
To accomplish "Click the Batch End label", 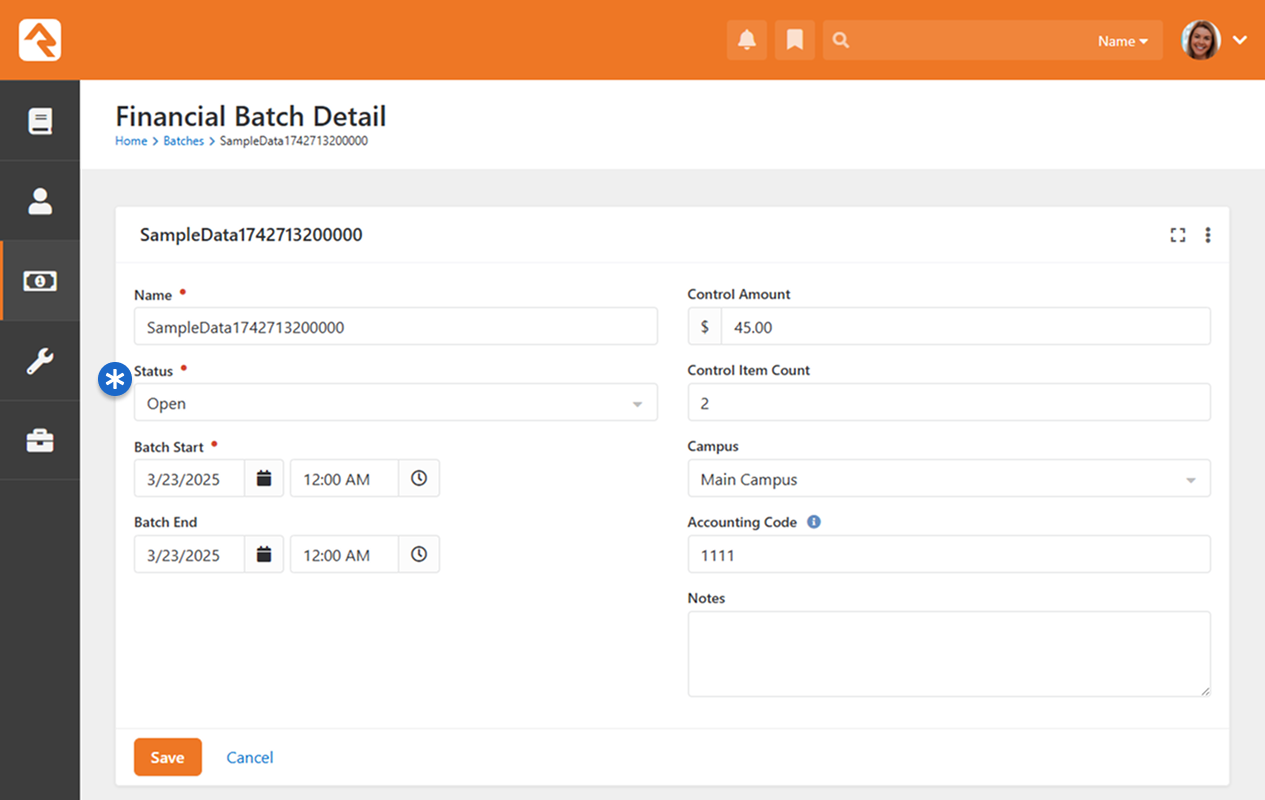I will point(166,523).
